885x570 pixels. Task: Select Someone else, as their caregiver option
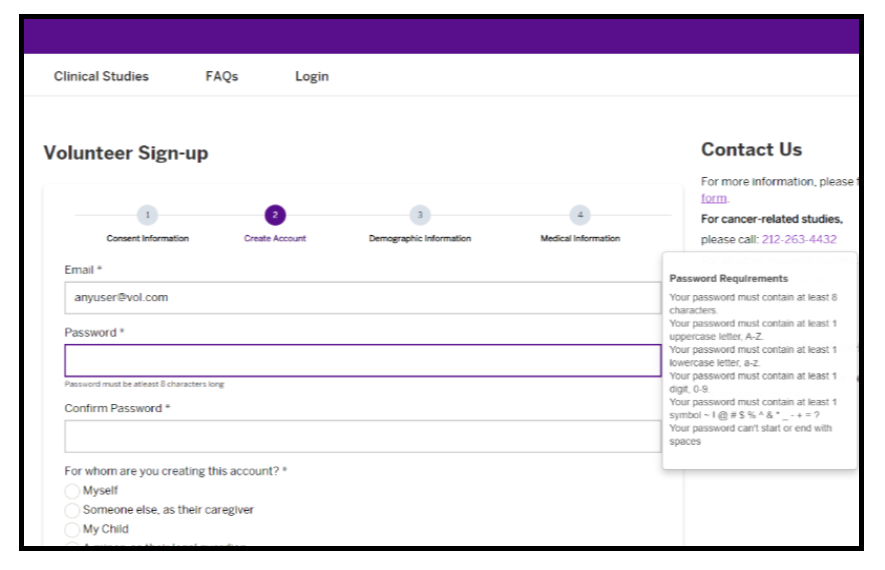coord(72,510)
